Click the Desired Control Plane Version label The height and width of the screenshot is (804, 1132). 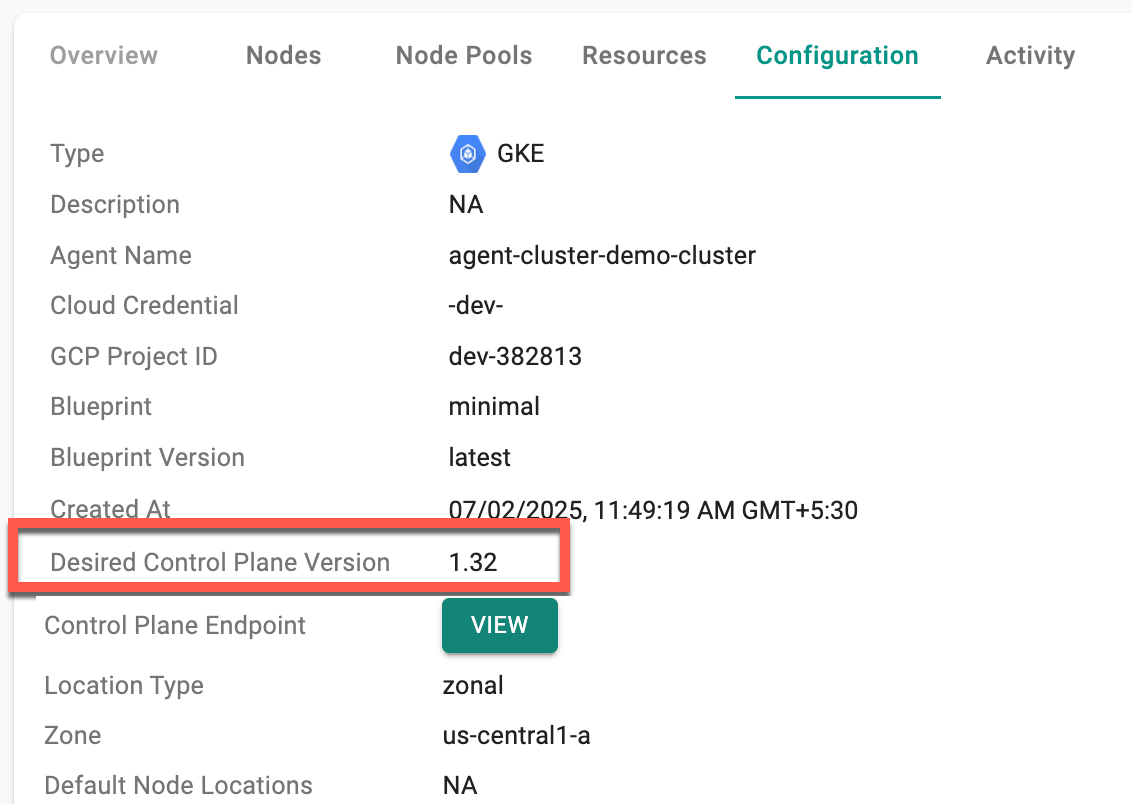coord(220,562)
